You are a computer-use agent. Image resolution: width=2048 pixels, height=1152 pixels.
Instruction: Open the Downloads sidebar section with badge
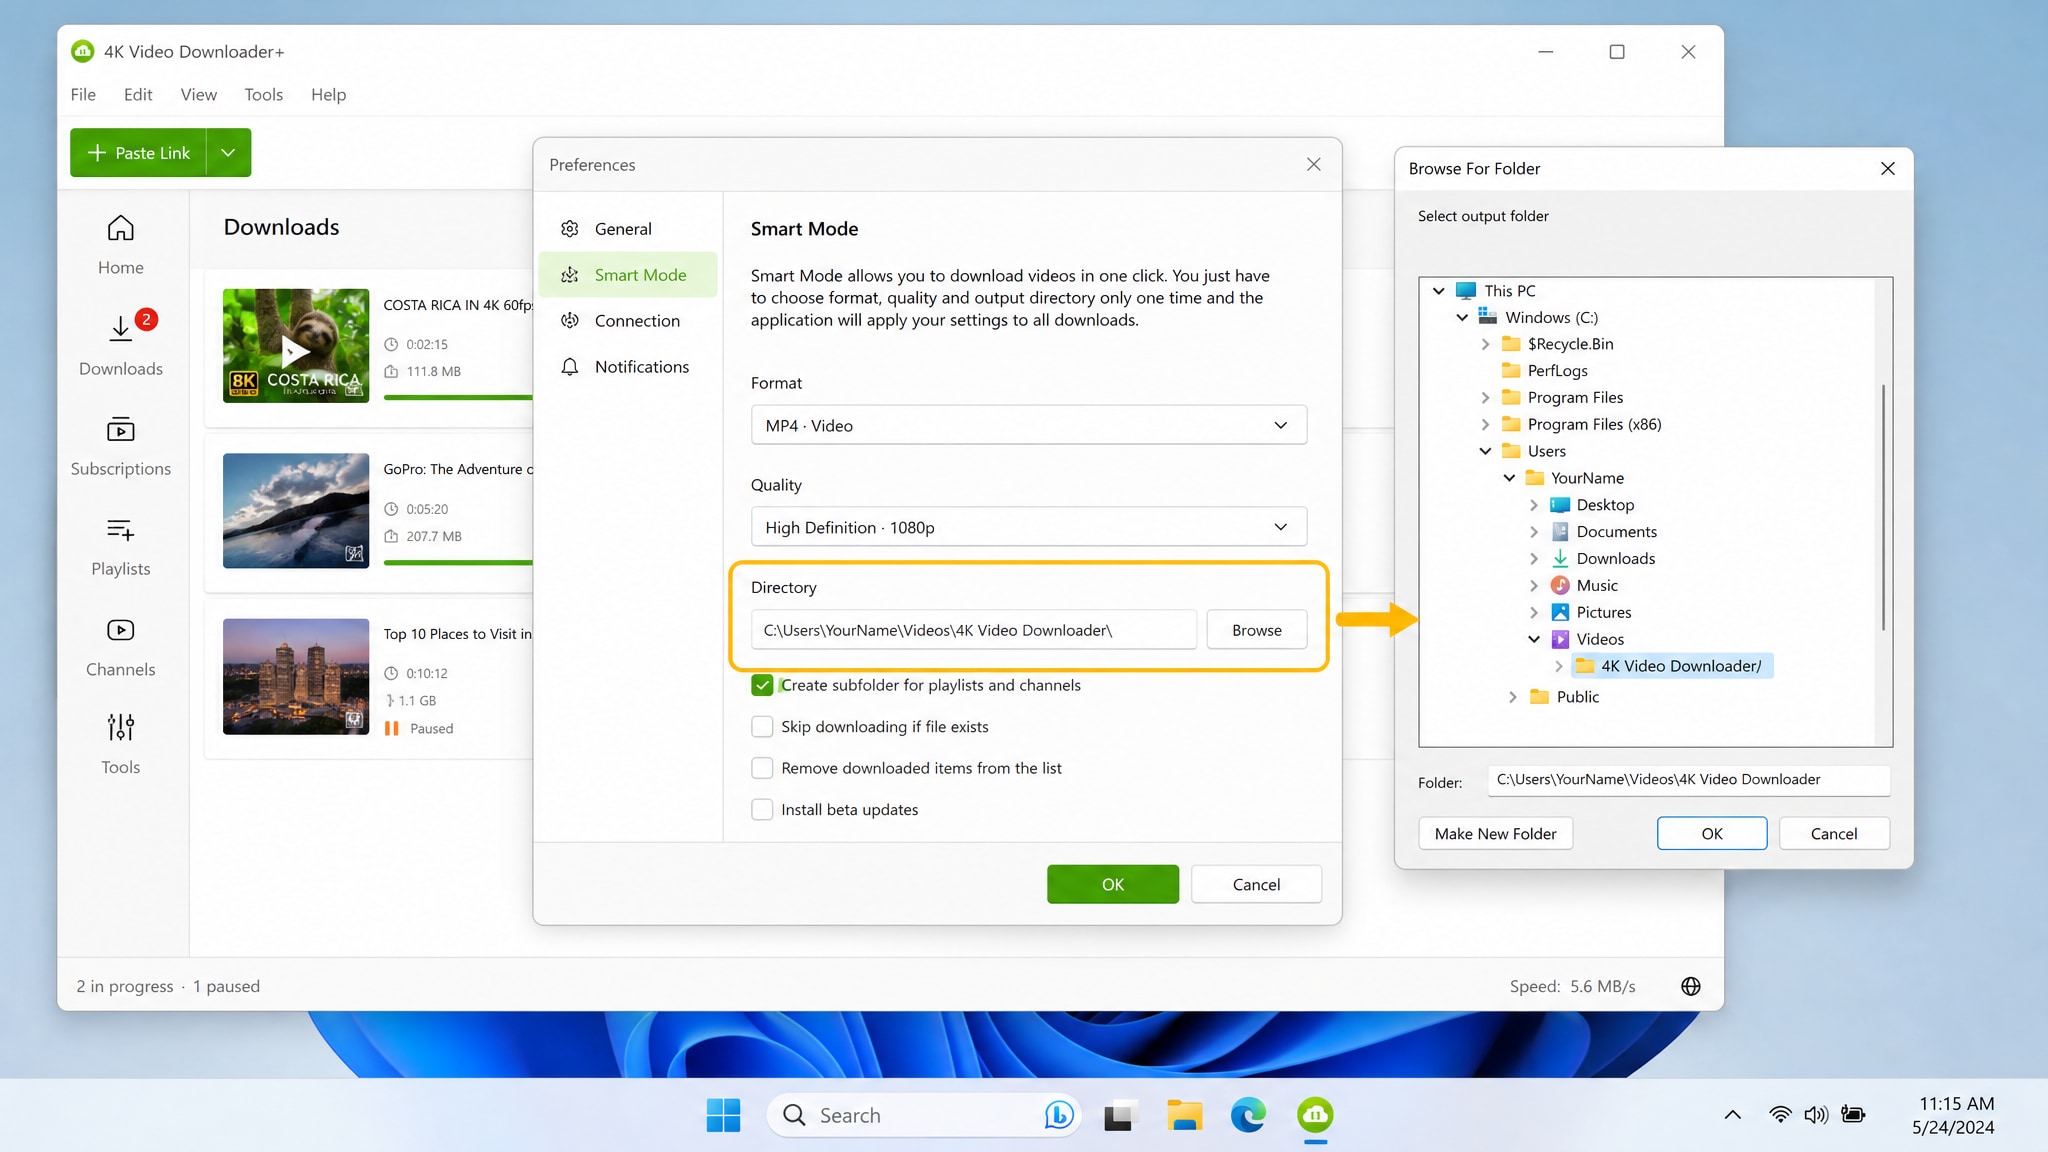coord(120,344)
